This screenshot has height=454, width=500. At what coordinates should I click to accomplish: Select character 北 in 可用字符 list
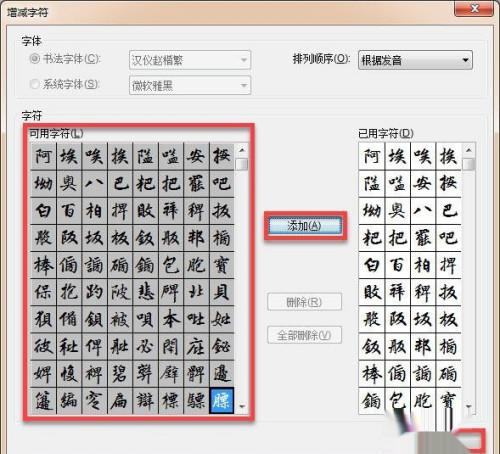(x=196, y=292)
